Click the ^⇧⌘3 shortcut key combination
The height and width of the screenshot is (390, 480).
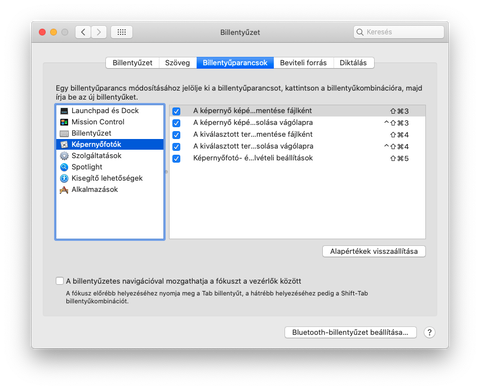click(x=396, y=123)
